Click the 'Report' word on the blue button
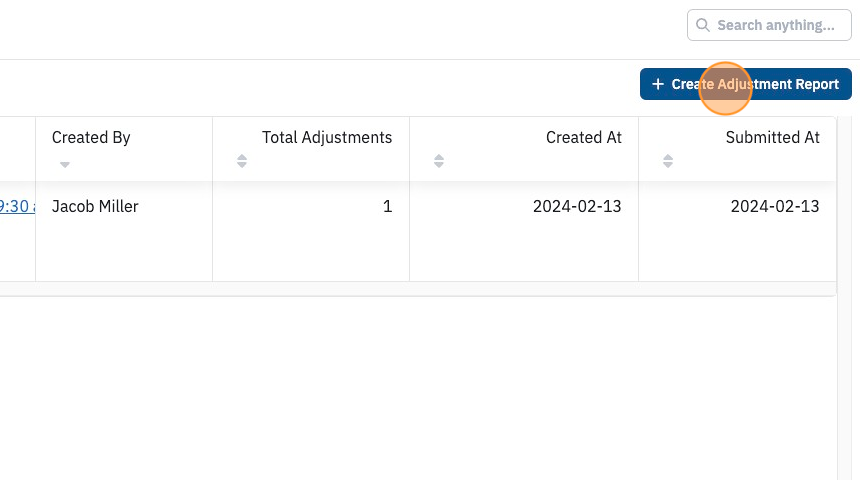The width and height of the screenshot is (860, 480). (817, 84)
